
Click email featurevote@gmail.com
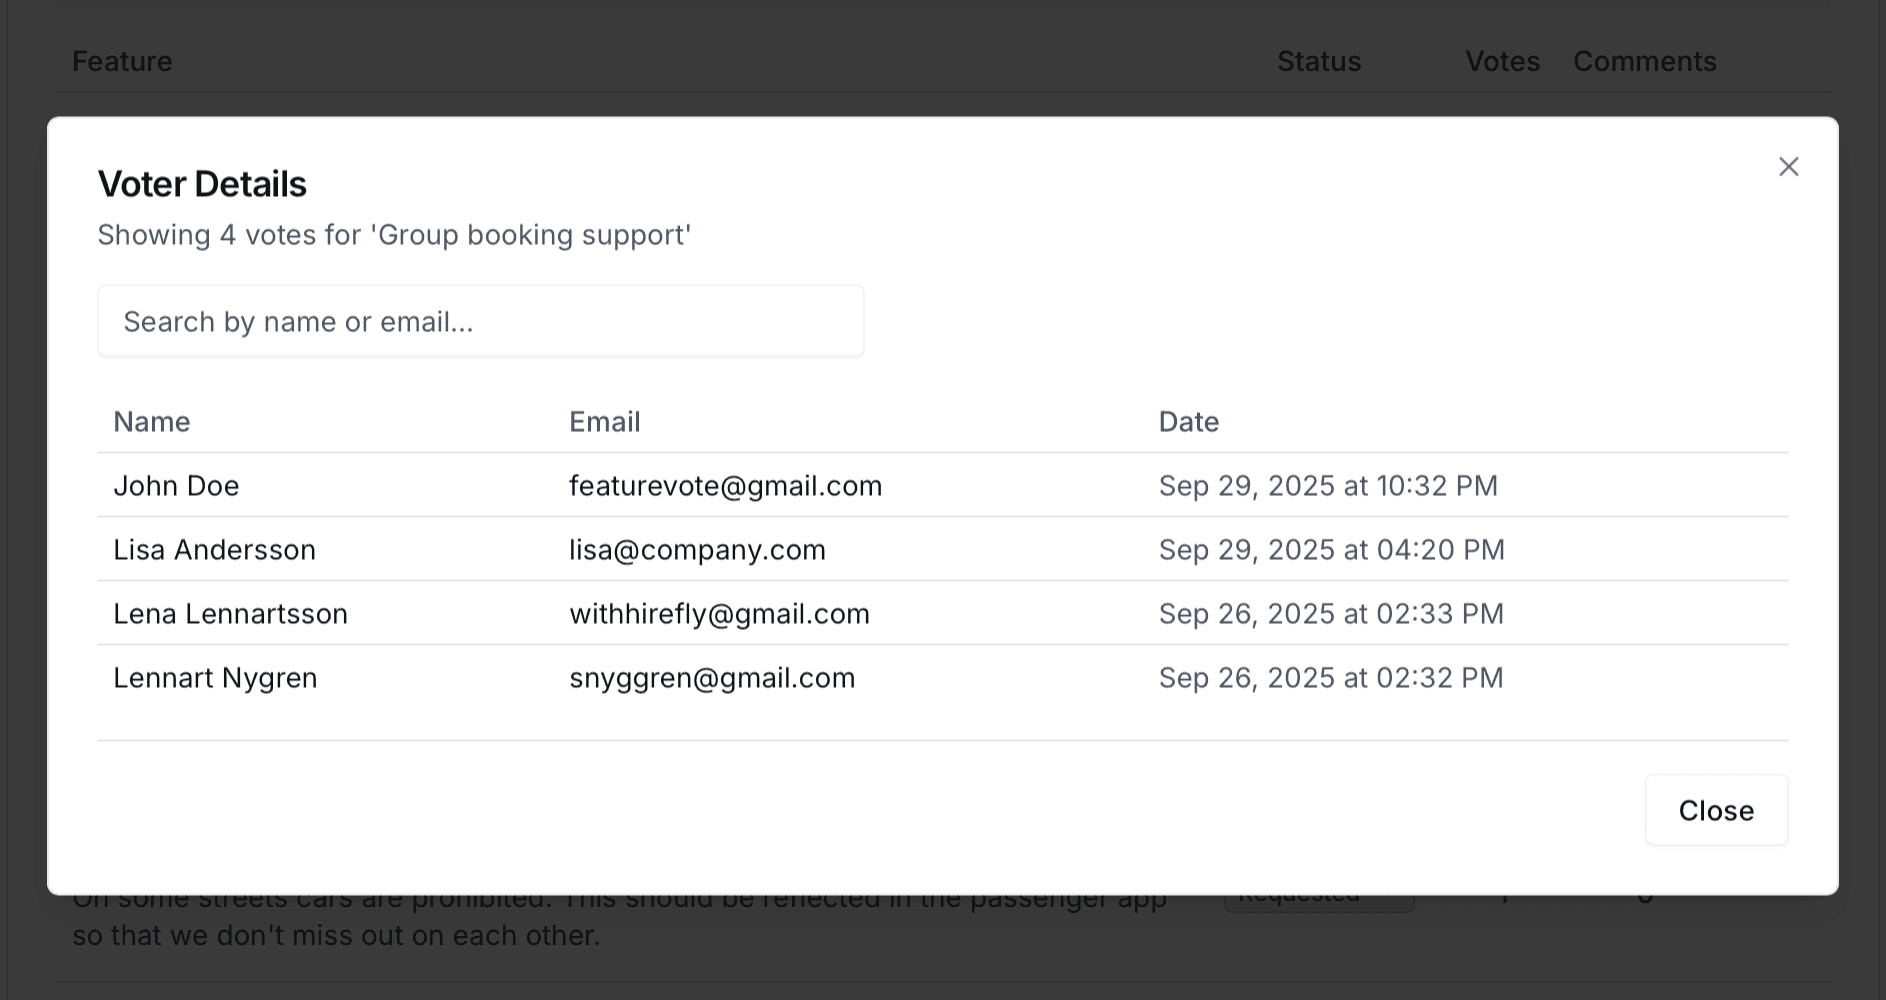pyautogui.click(x=726, y=486)
